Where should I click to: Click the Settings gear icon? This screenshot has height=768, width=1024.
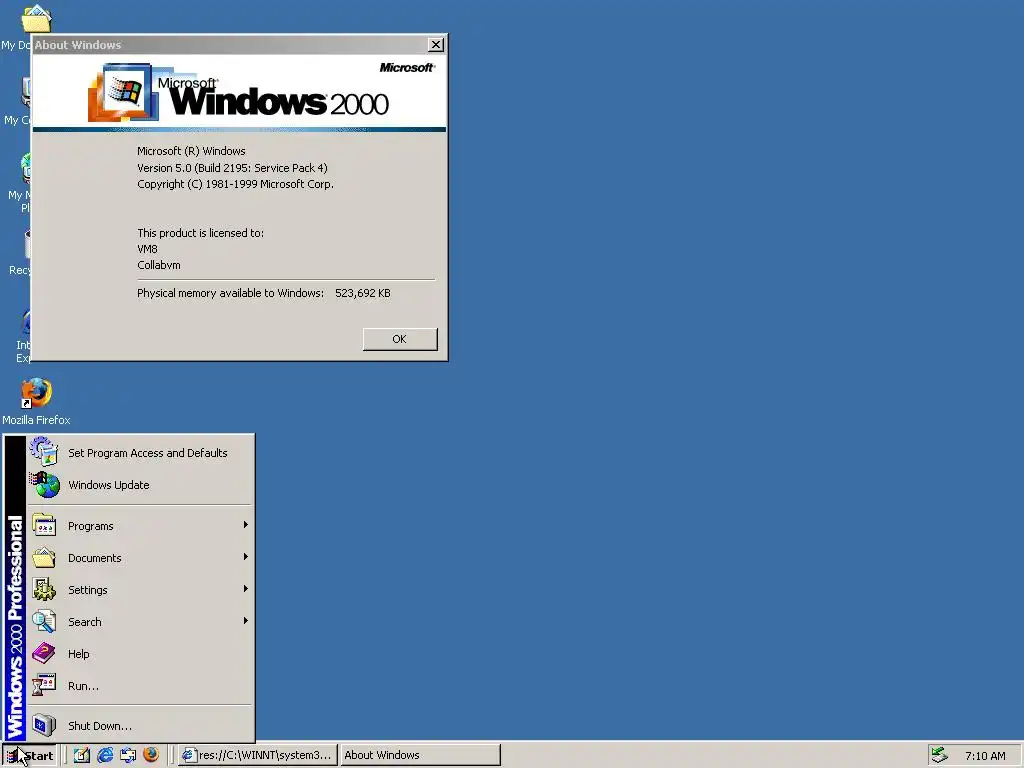click(44, 590)
